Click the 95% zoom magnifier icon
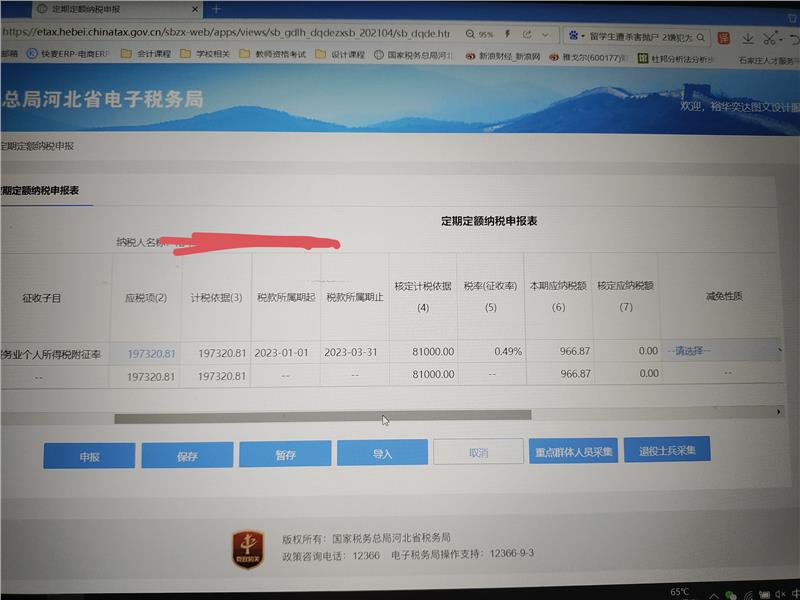This screenshot has height=600, width=800. (x=472, y=34)
